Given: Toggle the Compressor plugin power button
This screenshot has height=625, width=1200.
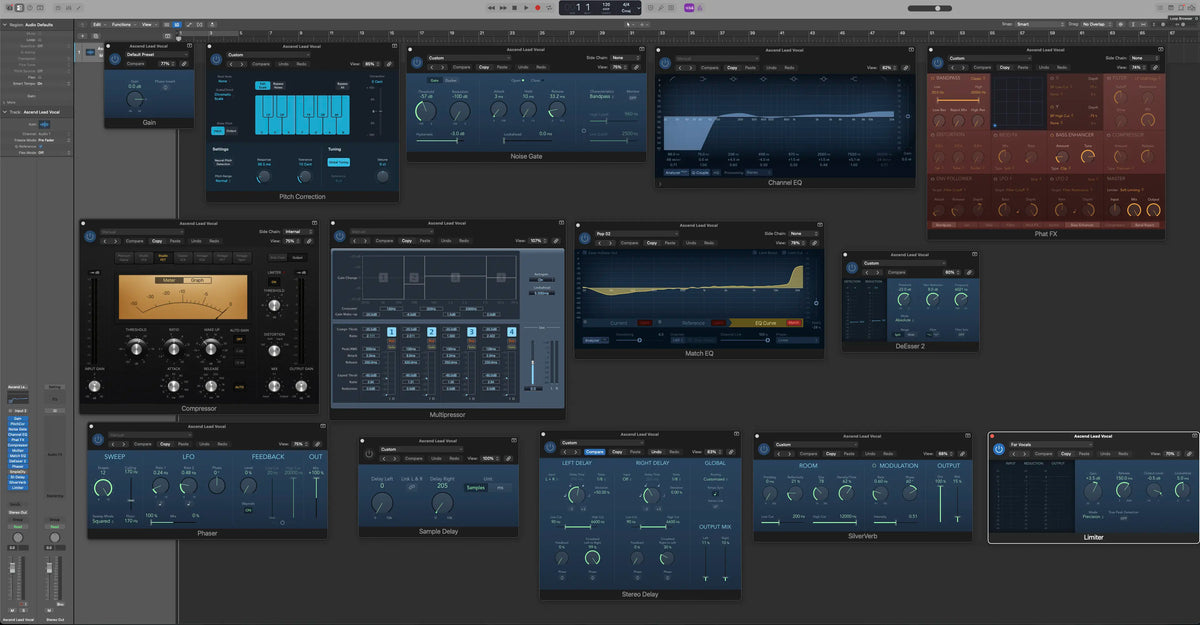Looking at the screenshot, I should point(89,236).
